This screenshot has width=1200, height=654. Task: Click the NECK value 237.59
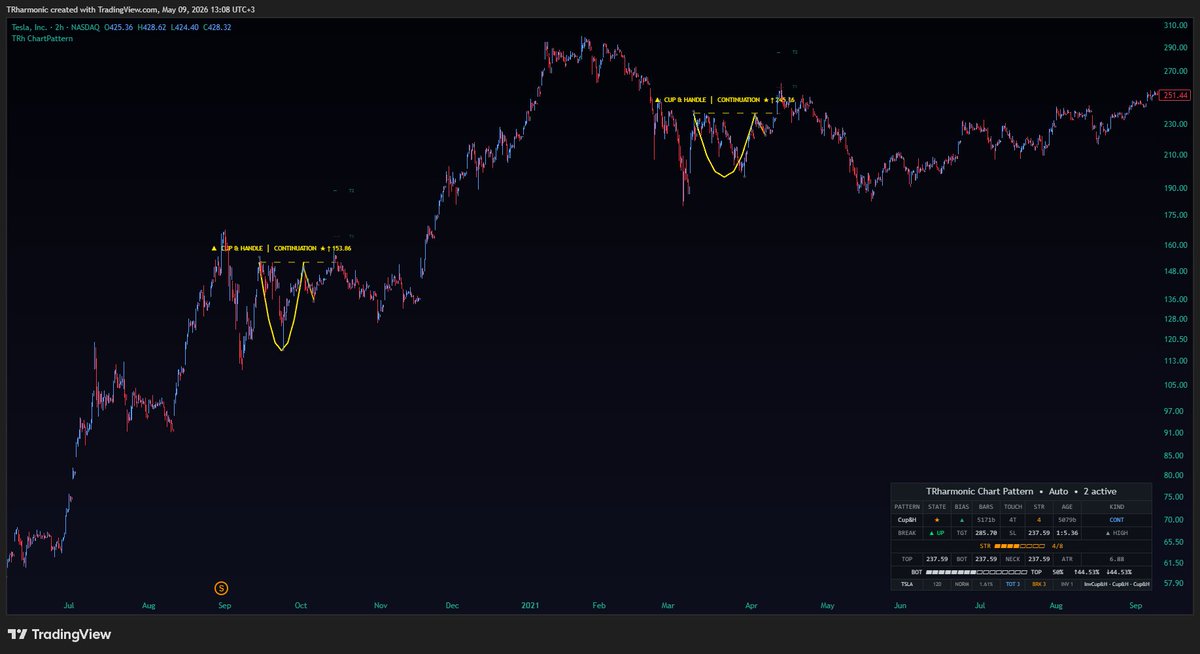point(1039,559)
